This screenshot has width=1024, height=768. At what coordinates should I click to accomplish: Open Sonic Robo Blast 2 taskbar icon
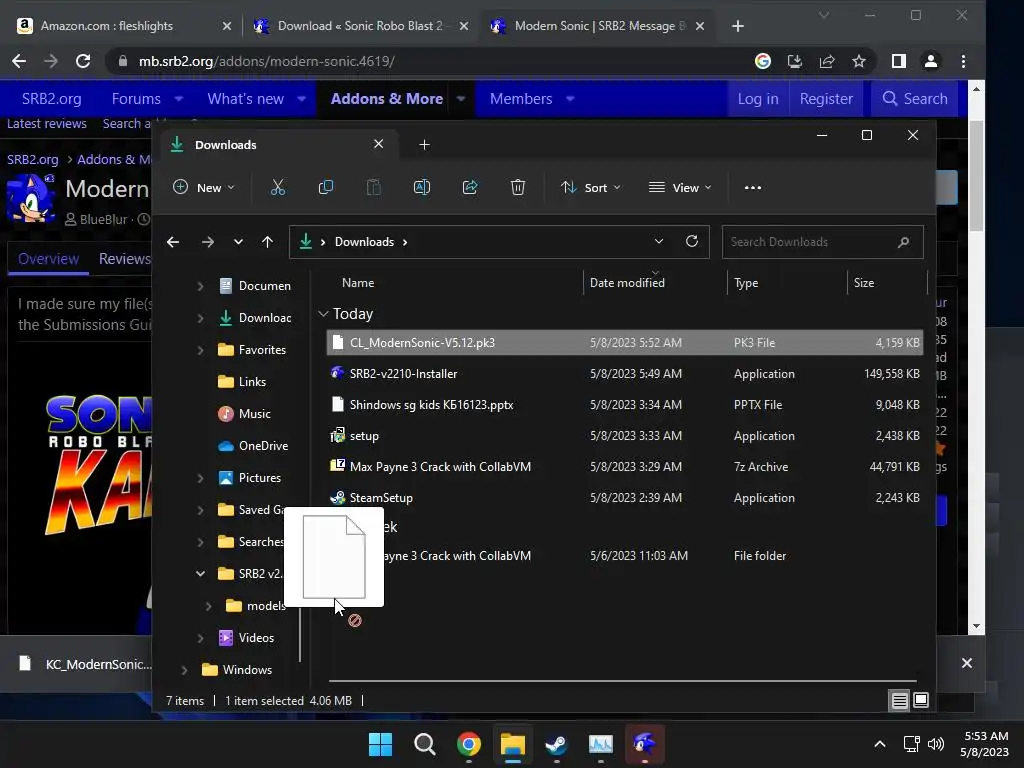tap(645, 744)
